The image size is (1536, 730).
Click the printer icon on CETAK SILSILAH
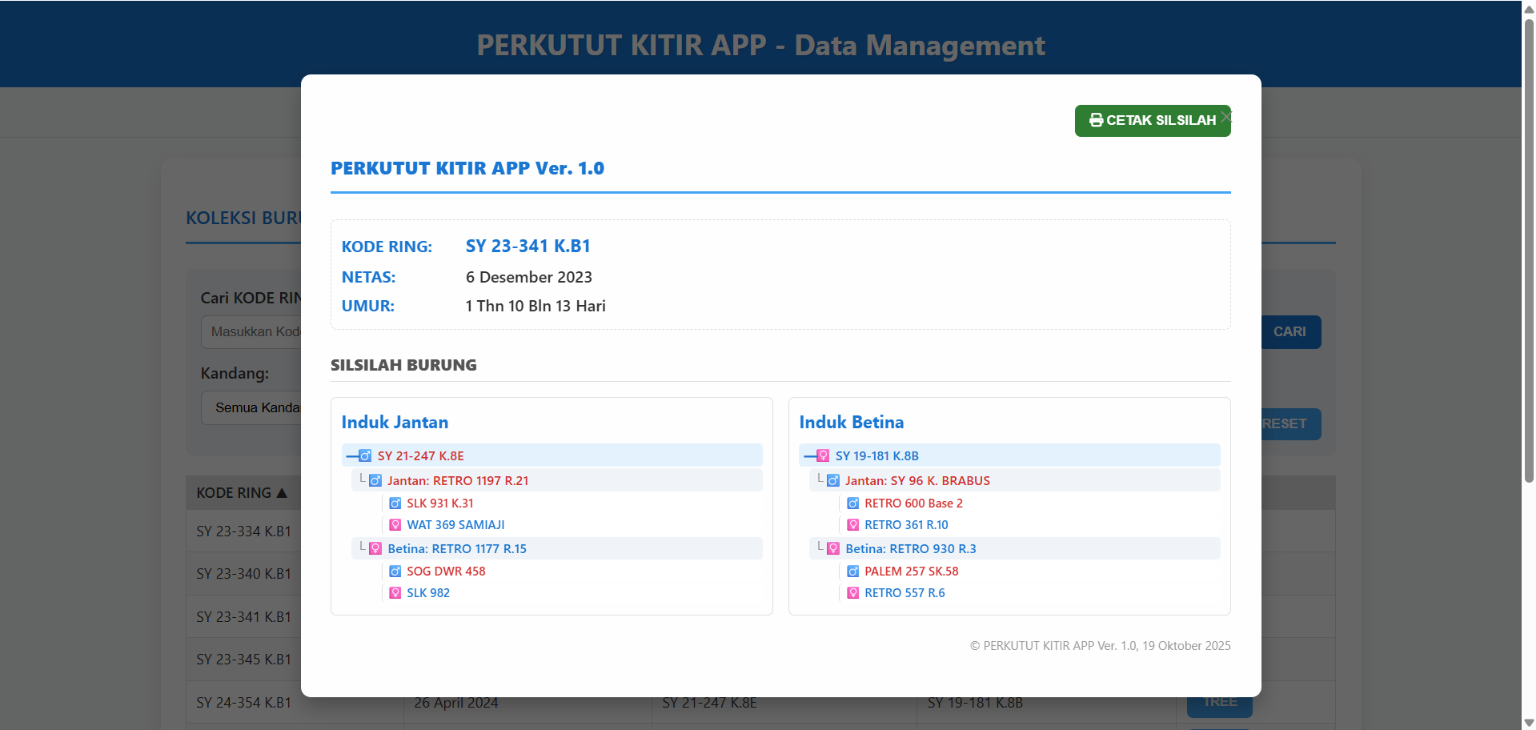pyautogui.click(x=1096, y=120)
